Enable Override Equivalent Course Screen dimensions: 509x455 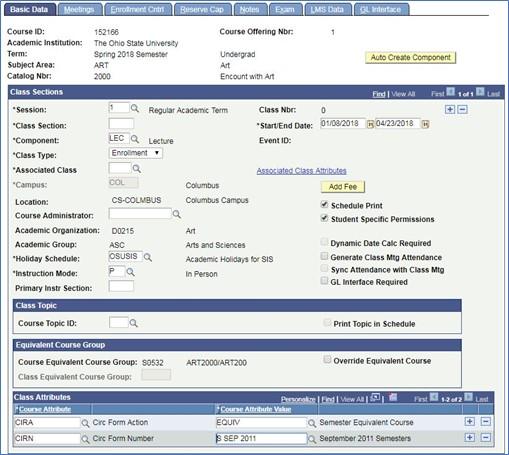coord(327,359)
